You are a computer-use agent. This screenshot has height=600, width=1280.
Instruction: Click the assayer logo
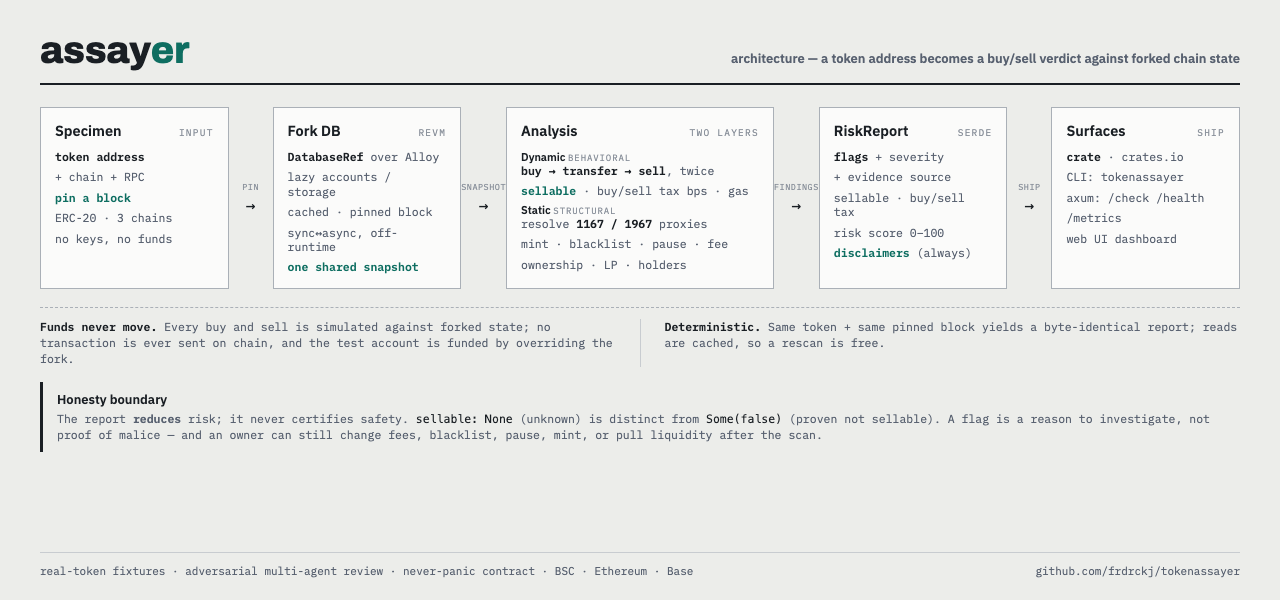coord(115,52)
